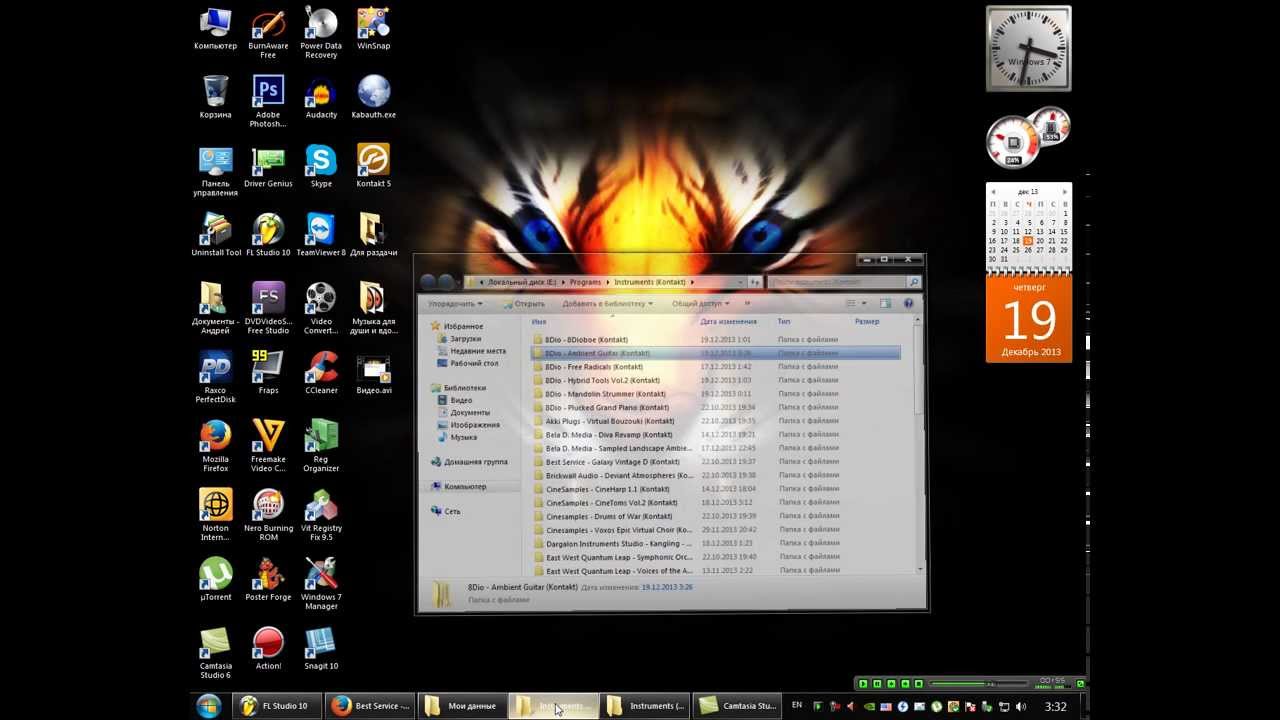
Task: Open the Uninstall Tool shortcut
Action: tap(216, 235)
